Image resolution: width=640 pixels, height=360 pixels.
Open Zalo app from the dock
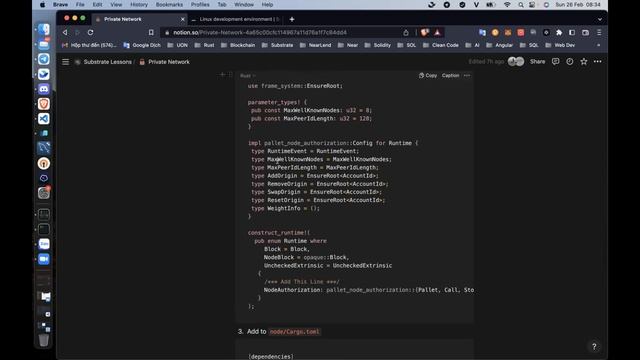pyautogui.click(x=44, y=244)
